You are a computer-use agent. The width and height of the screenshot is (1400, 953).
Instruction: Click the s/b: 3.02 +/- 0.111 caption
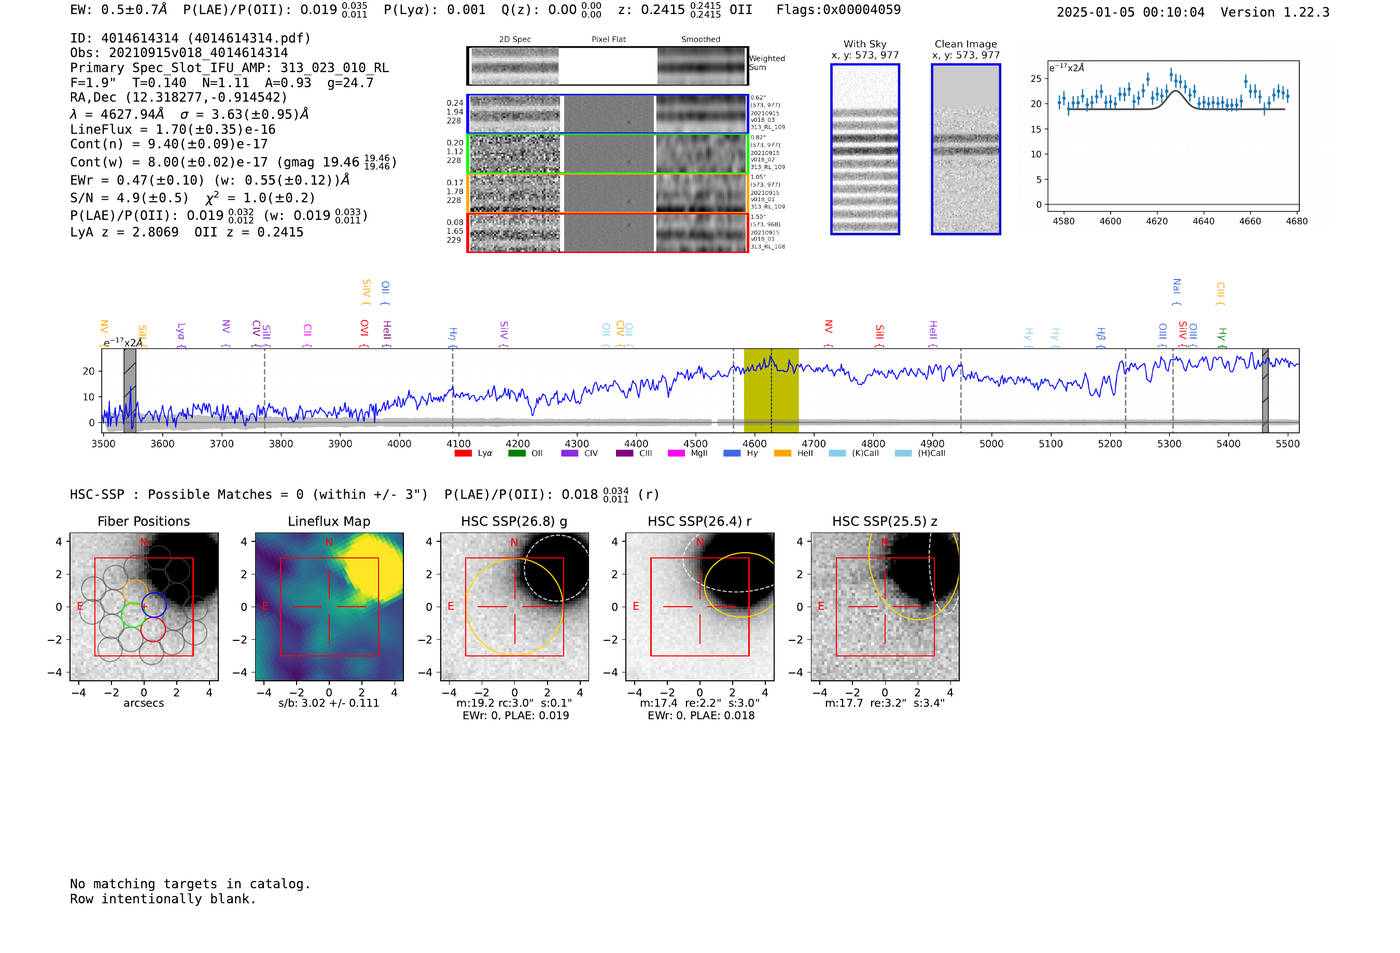pyautogui.click(x=329, y=703)
